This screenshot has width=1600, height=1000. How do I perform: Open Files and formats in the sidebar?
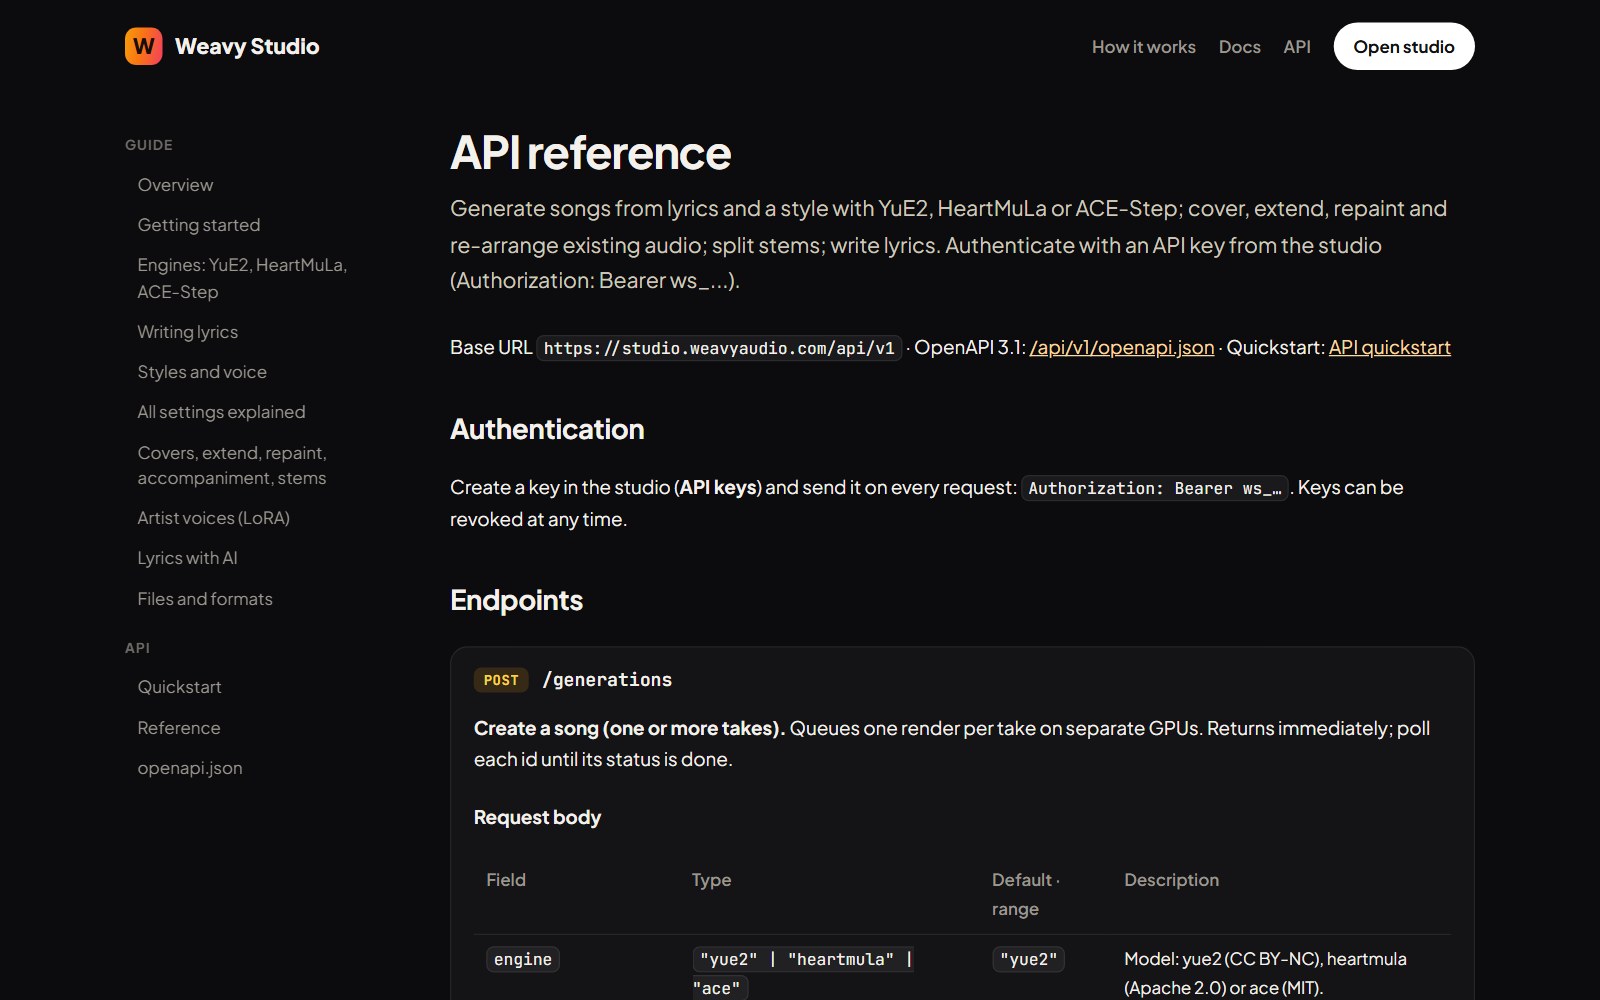tap(205, 599)
